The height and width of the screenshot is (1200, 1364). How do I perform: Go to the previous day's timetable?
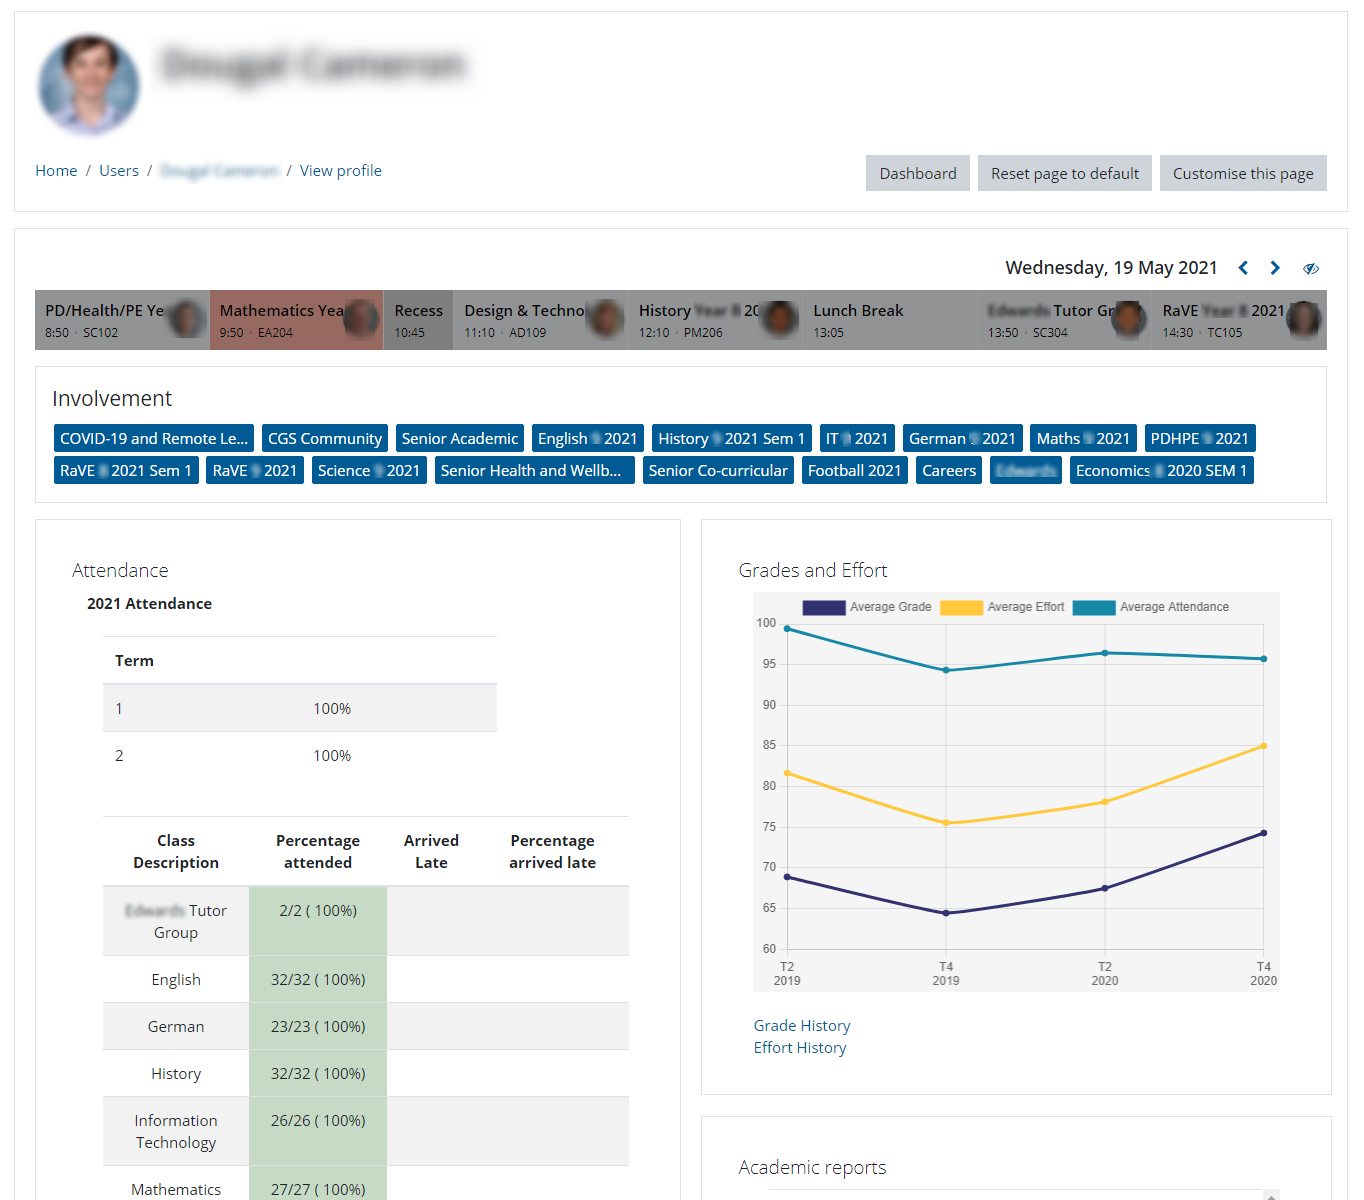pyautogui.click(x=1243, y=268)
